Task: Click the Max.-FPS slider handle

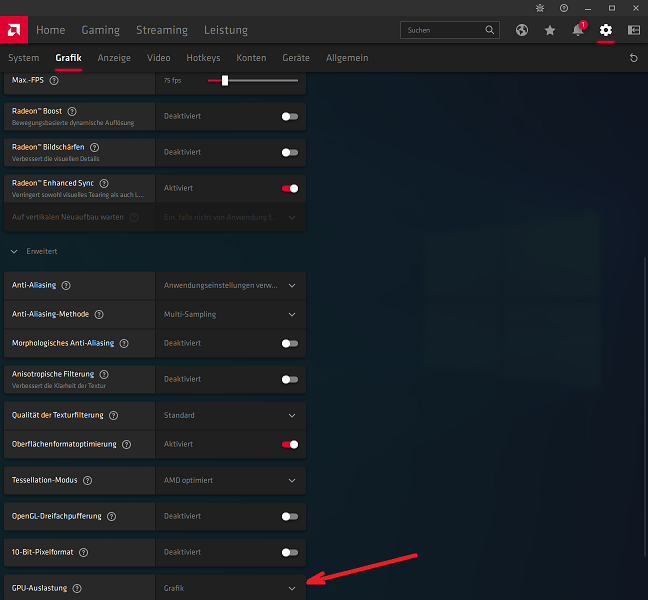Action: [225, 81]
